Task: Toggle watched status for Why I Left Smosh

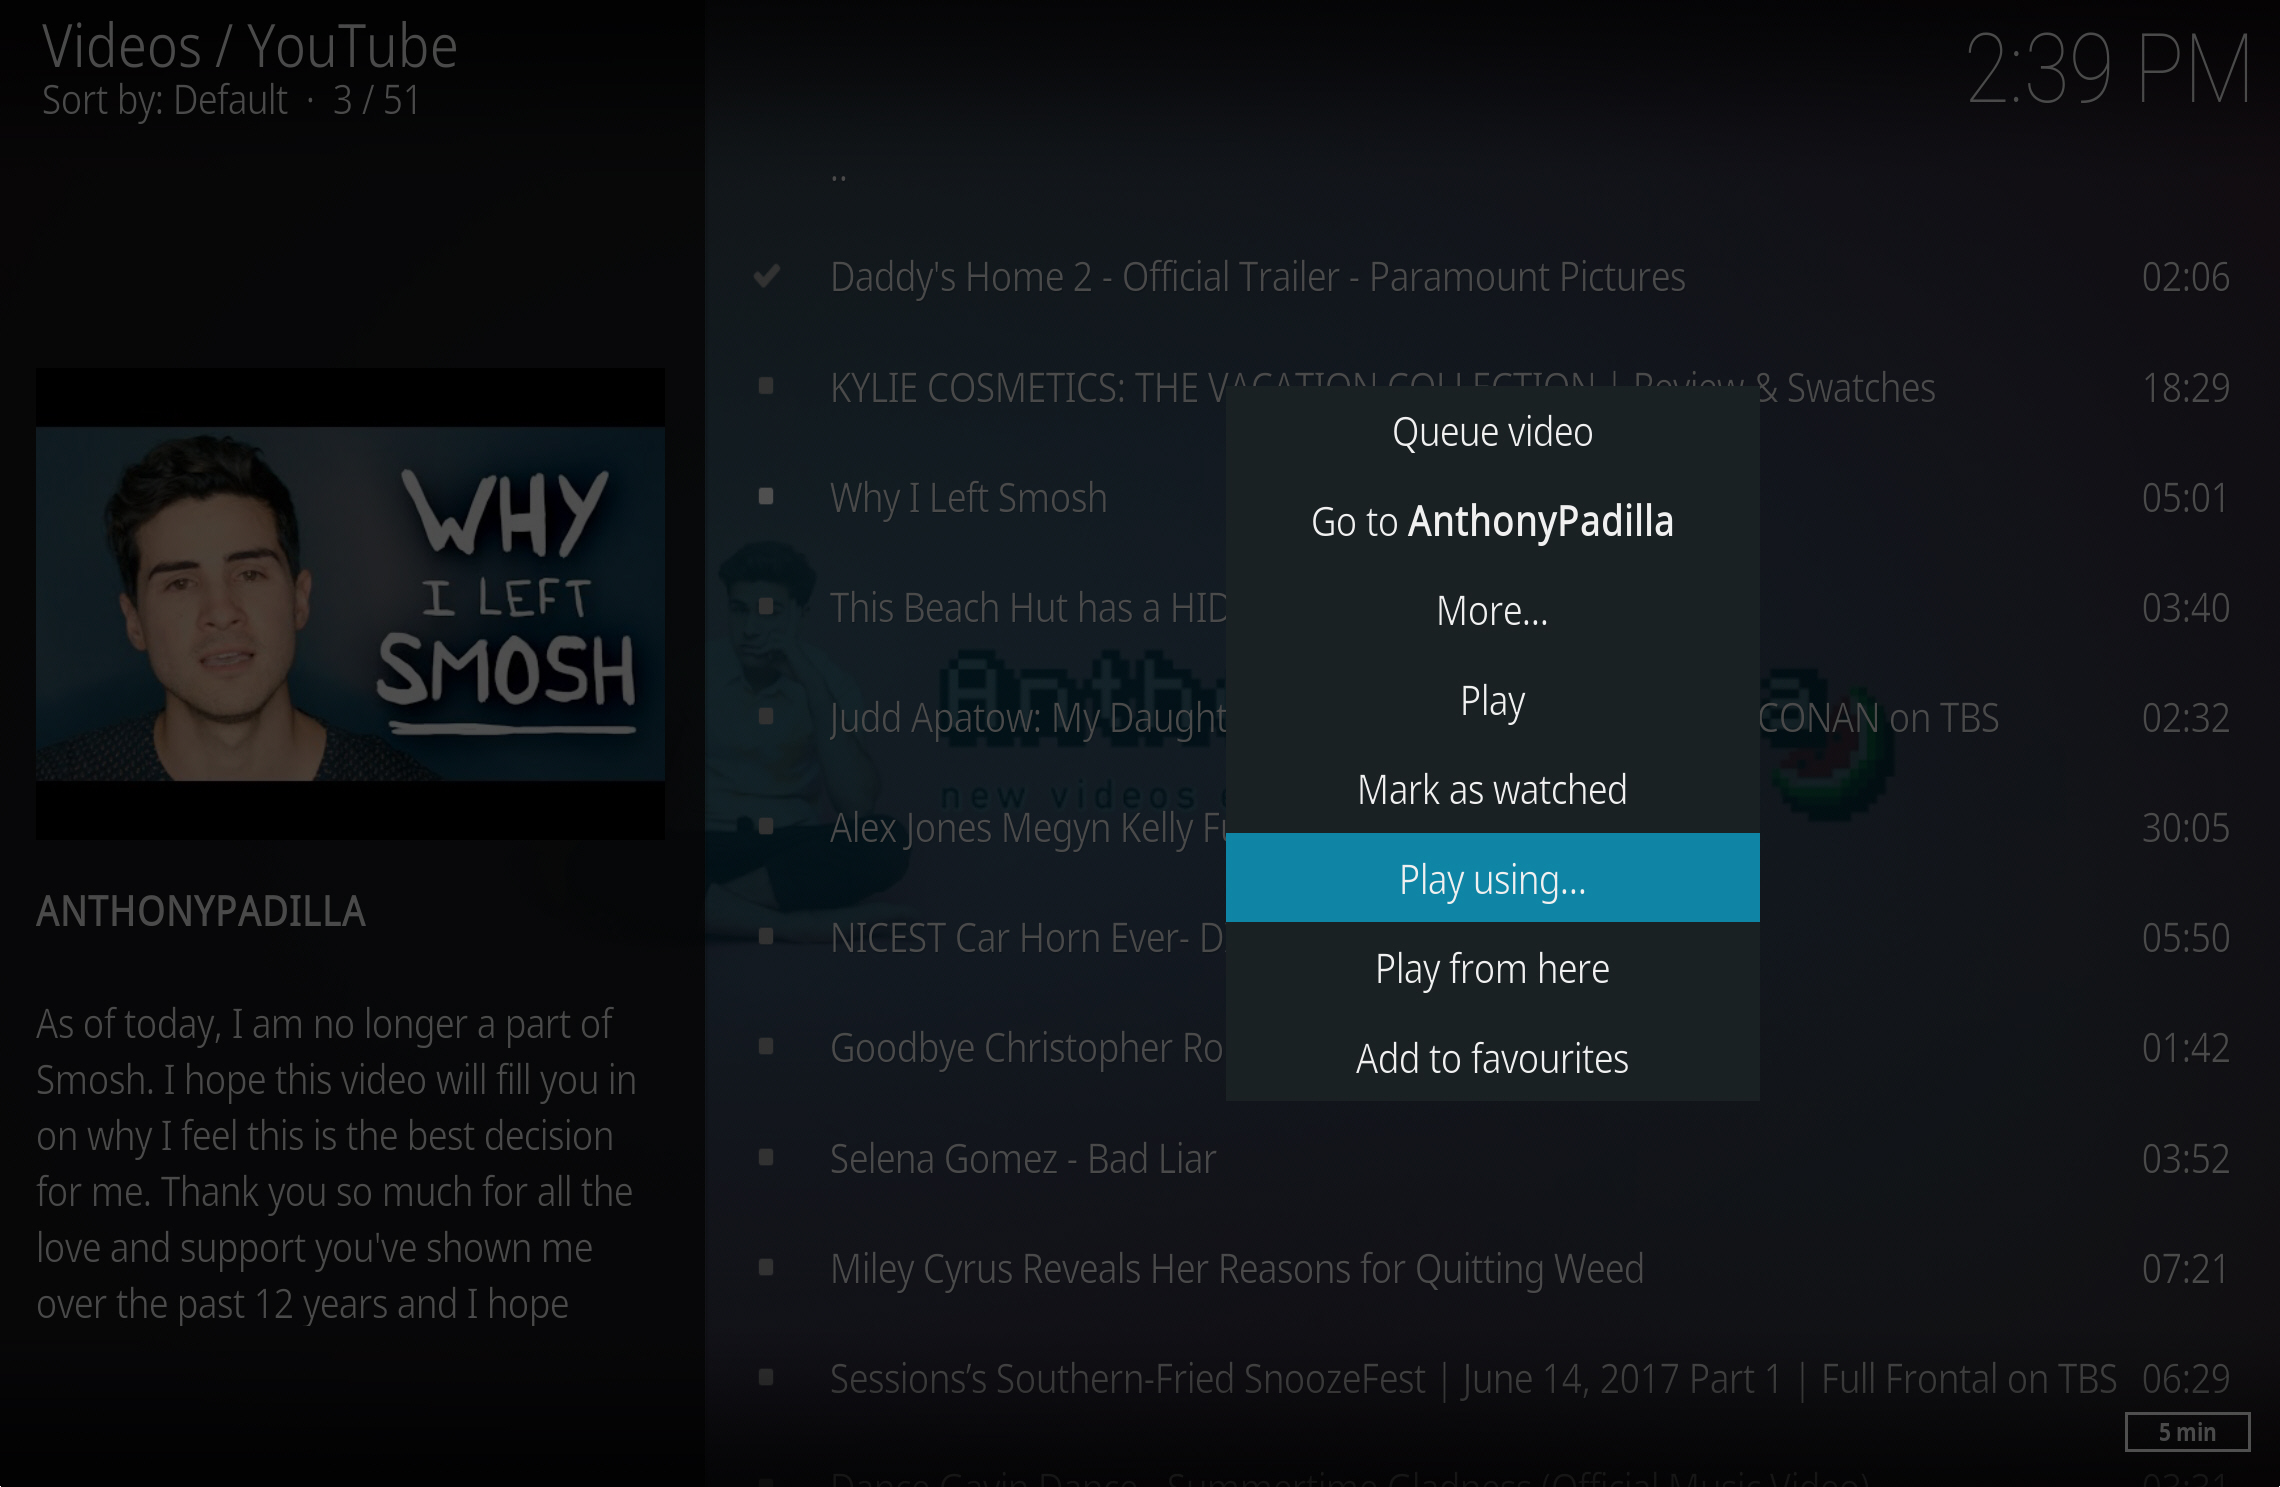Action: click(x=1492, y=789)
